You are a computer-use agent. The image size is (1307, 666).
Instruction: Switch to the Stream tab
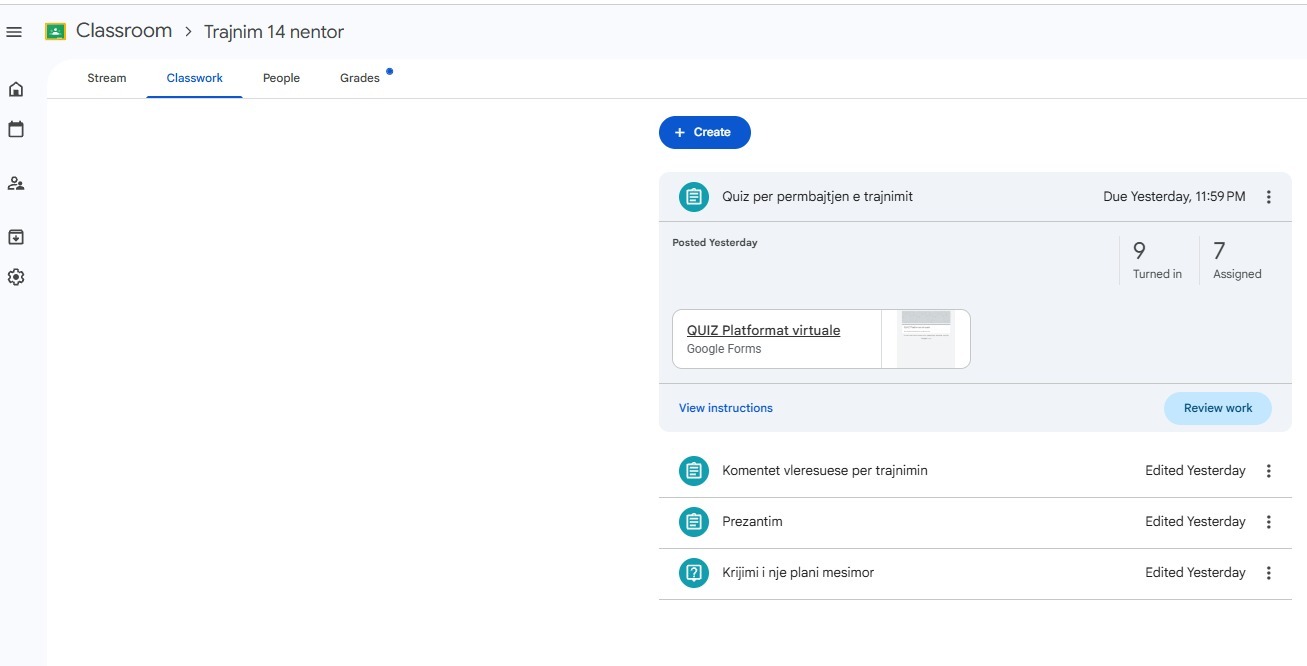tap(107, 78)
